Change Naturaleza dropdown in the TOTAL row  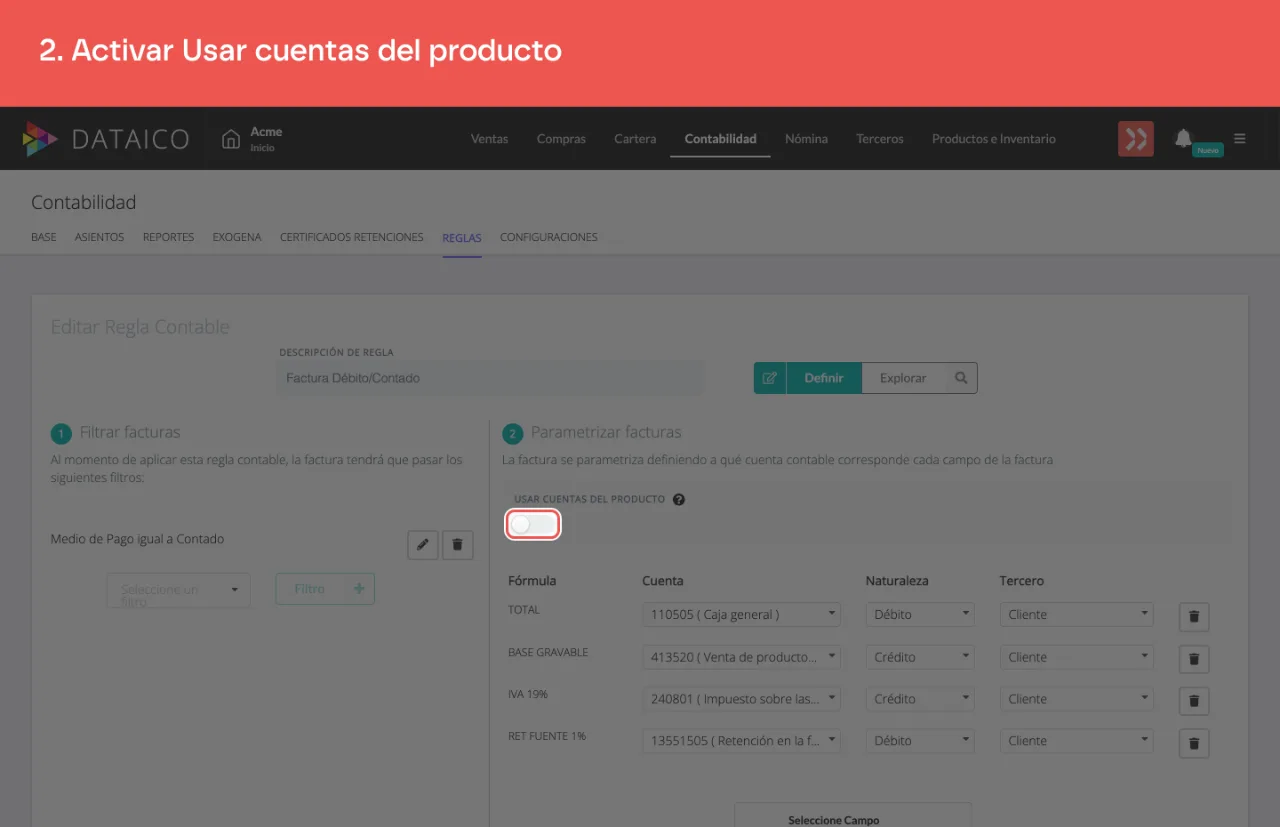920,614
